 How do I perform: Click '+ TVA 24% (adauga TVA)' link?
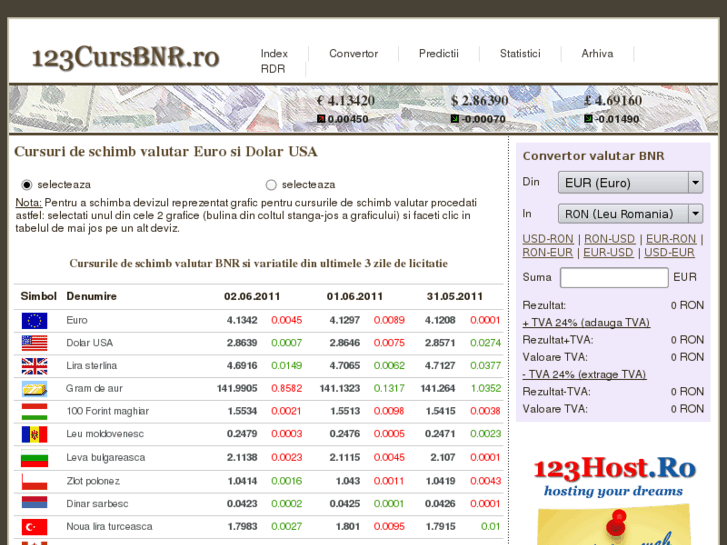(x=586, y=323)
